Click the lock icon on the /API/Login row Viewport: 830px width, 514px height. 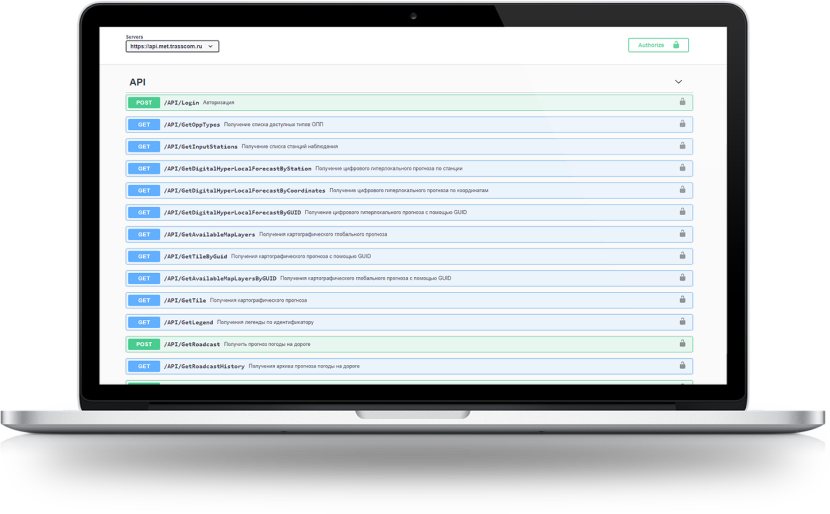pyautogui.click(x=682, y=102)
